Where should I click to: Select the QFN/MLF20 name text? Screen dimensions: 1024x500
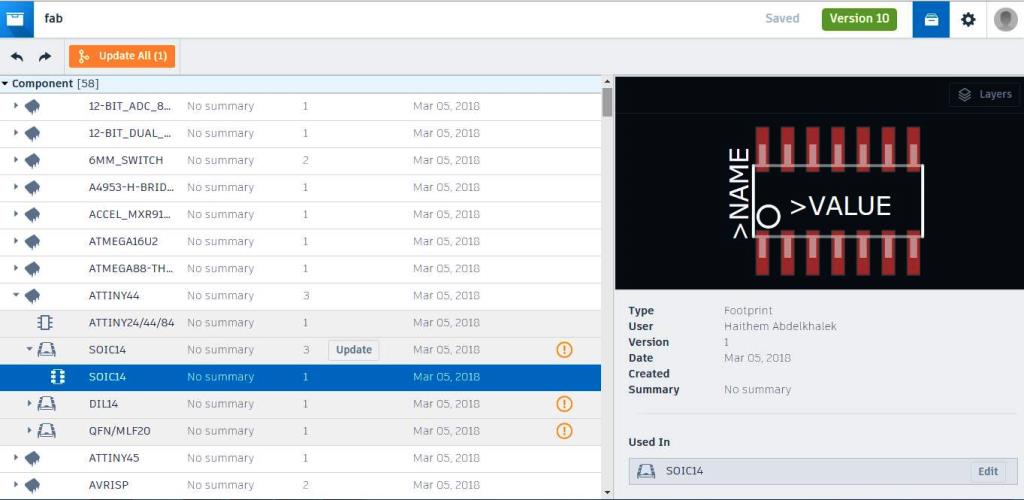(x=119, y=431)
